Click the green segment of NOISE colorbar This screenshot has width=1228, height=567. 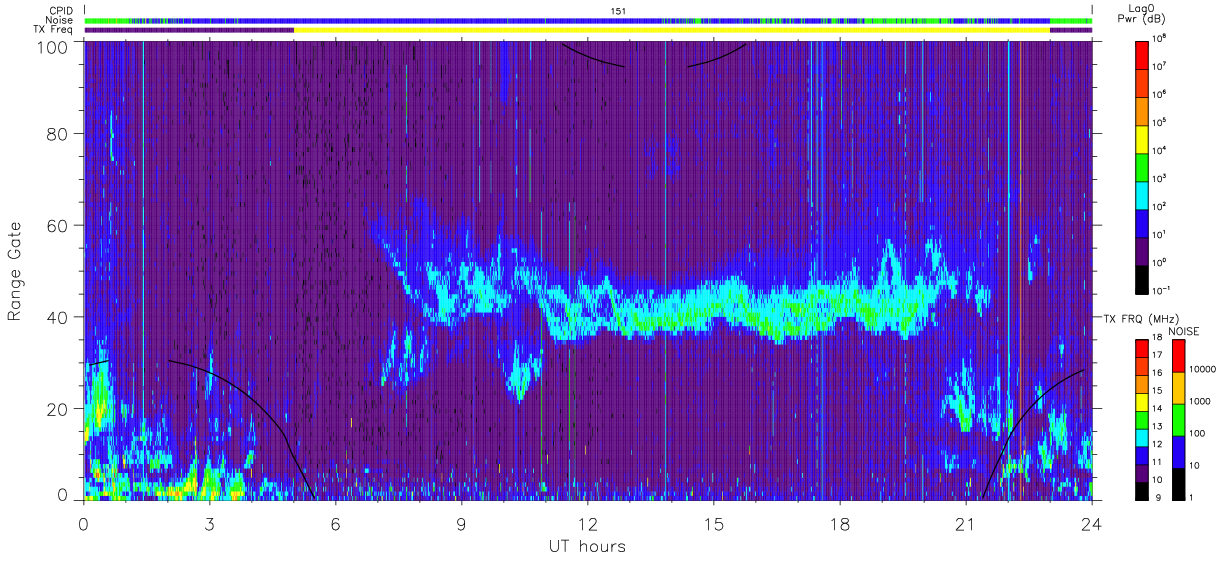[1178, 420]
